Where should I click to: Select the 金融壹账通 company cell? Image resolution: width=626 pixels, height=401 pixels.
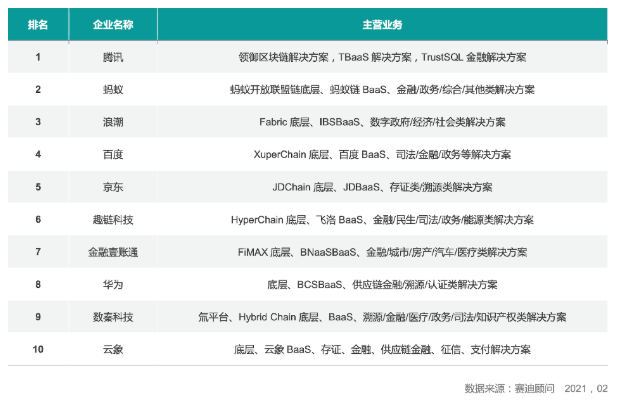(113, 252)
